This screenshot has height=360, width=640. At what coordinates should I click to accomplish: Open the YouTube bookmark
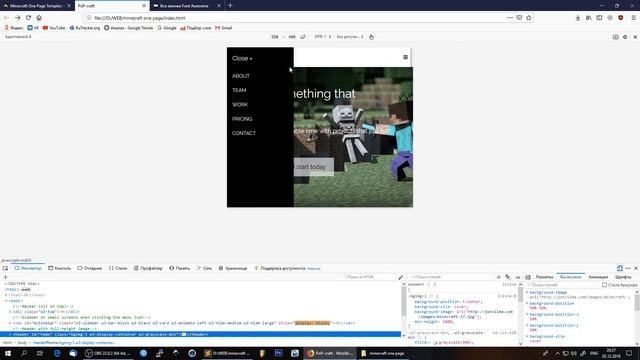pyautogui.click(x=54, y=28)
